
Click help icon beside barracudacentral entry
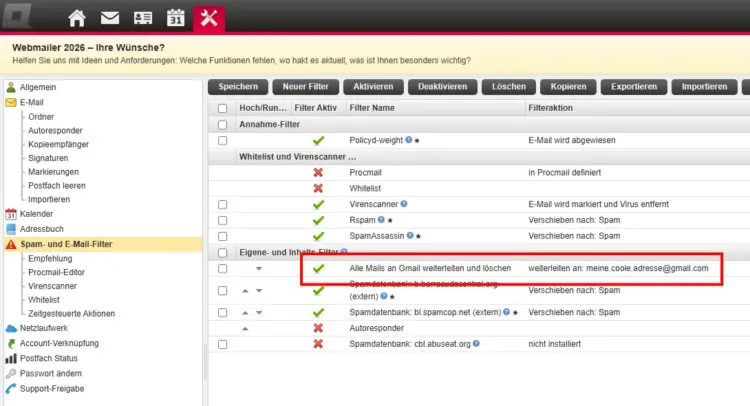coord(384,296)
